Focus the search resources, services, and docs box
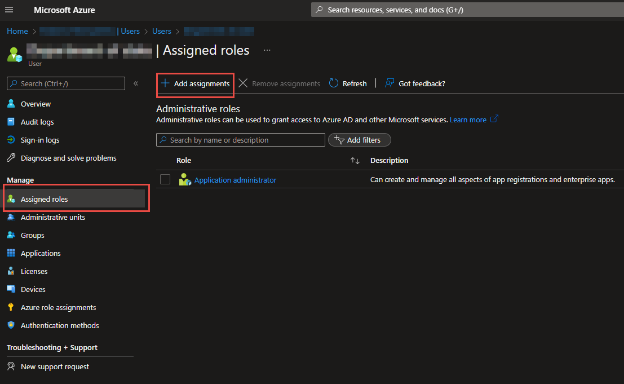 pos(467,10)
